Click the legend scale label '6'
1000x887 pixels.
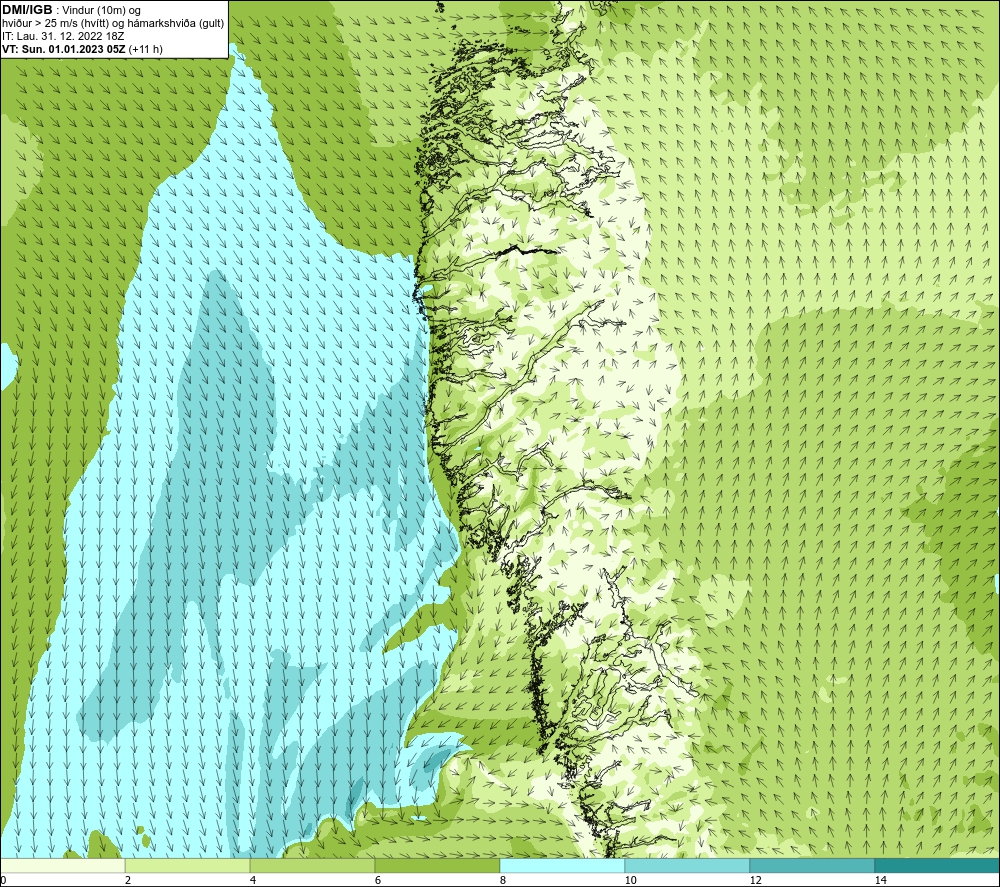coord(378,880)
